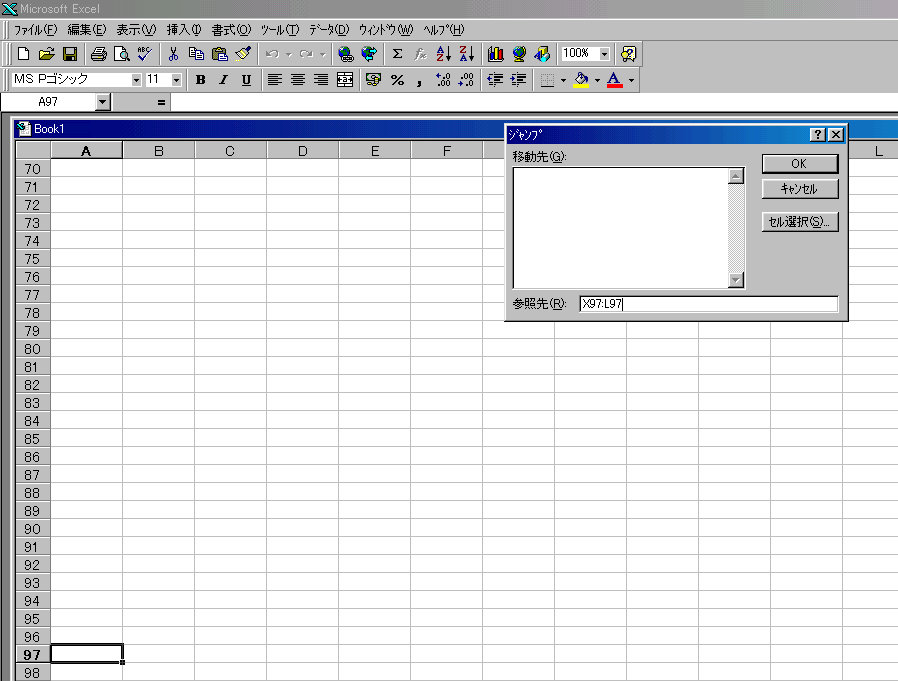The height and width of the screenshot is (681, 898).
Task: Toggle underline formatting
Action: pyautogui.click(x=246, y=80)
